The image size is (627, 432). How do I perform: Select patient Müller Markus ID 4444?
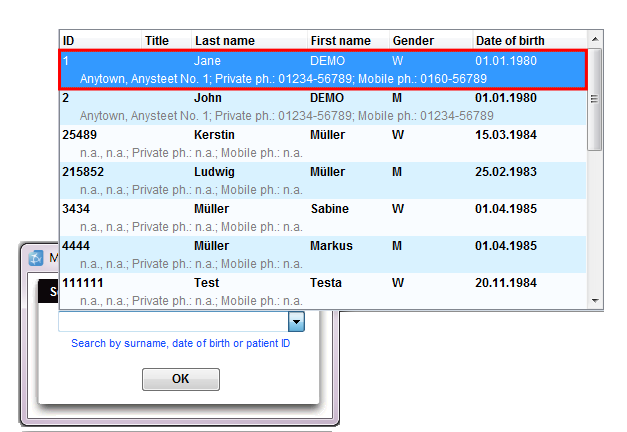[323, 255]
